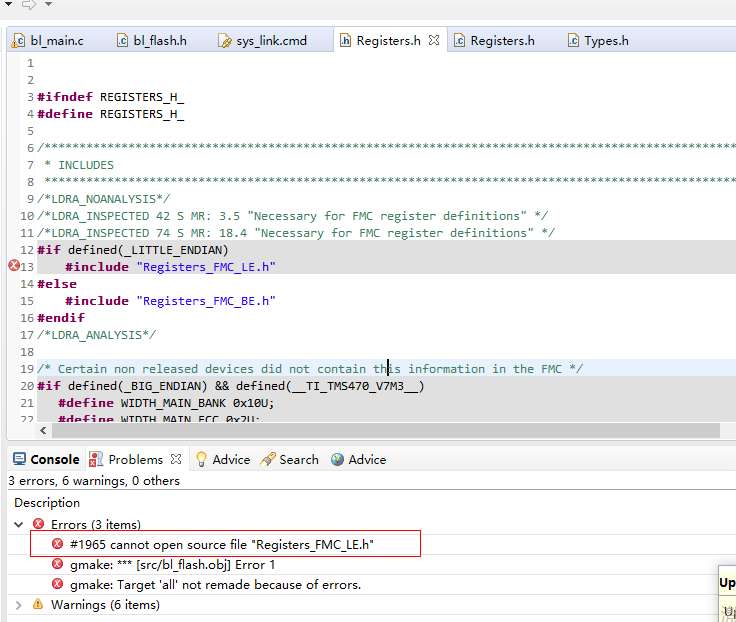736x622 pixels.
Task: Click the error marker on line 13
Action: [14, 266]
